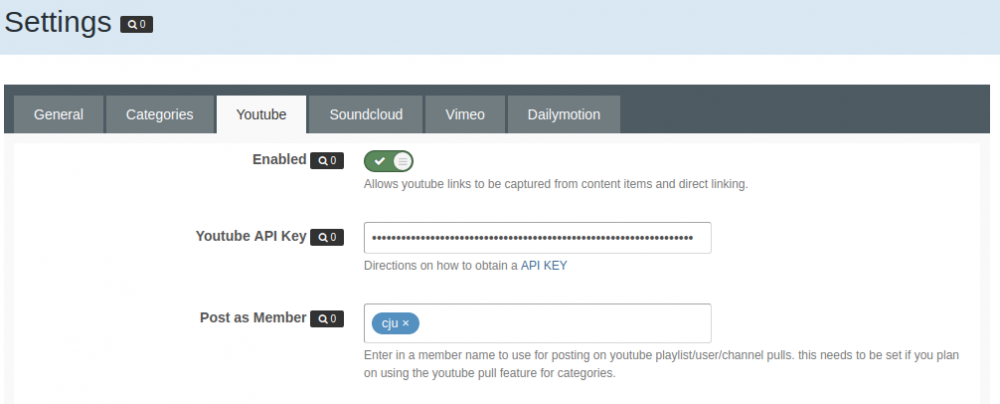Select the cju member tag

point(389,324)
